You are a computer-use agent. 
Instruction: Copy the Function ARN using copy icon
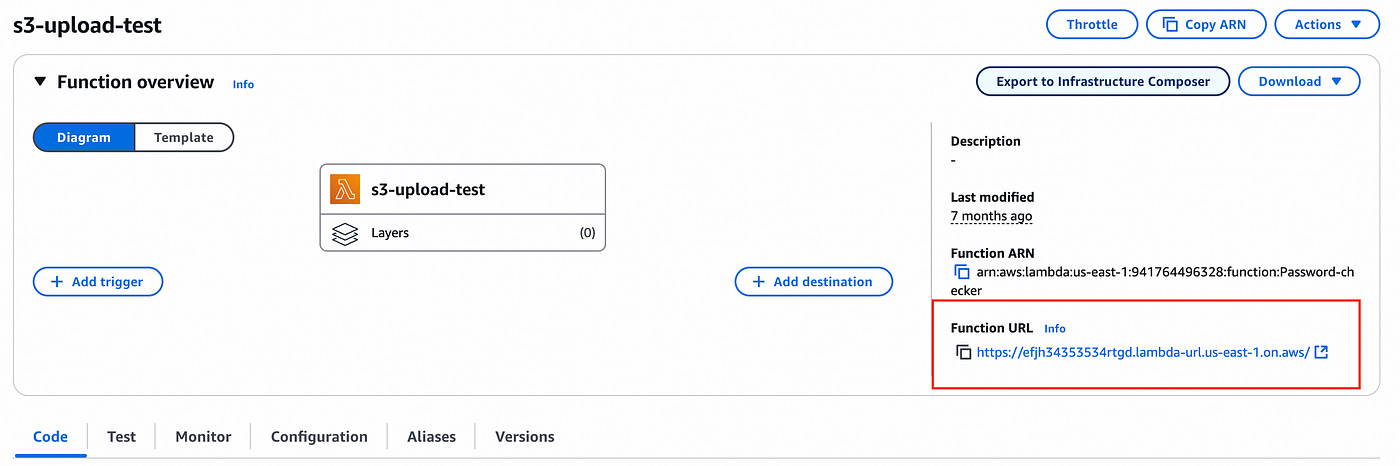(x=962, y=272)
